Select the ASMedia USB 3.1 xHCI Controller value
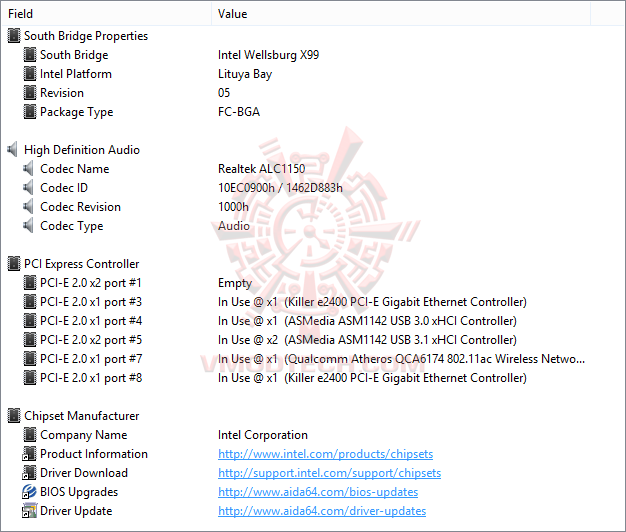The width and height of the screenshot is (626, 532). coord(367,340)
